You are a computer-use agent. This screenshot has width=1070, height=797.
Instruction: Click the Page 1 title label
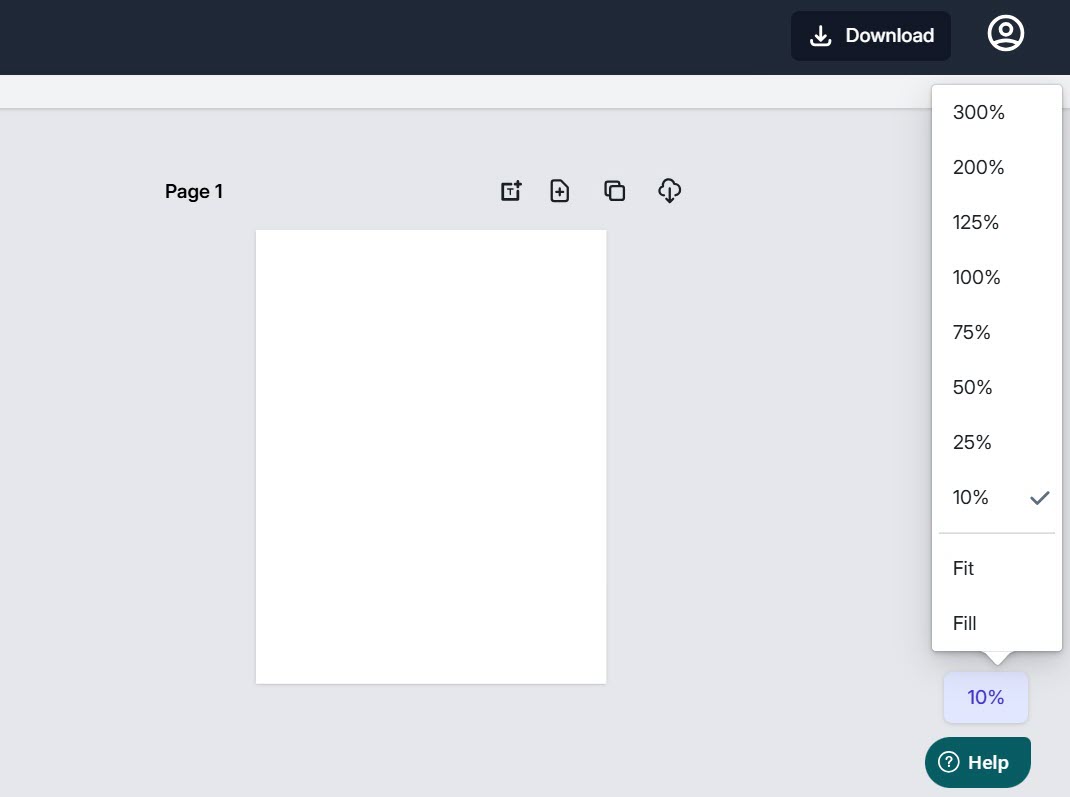[x=194, y=192]
